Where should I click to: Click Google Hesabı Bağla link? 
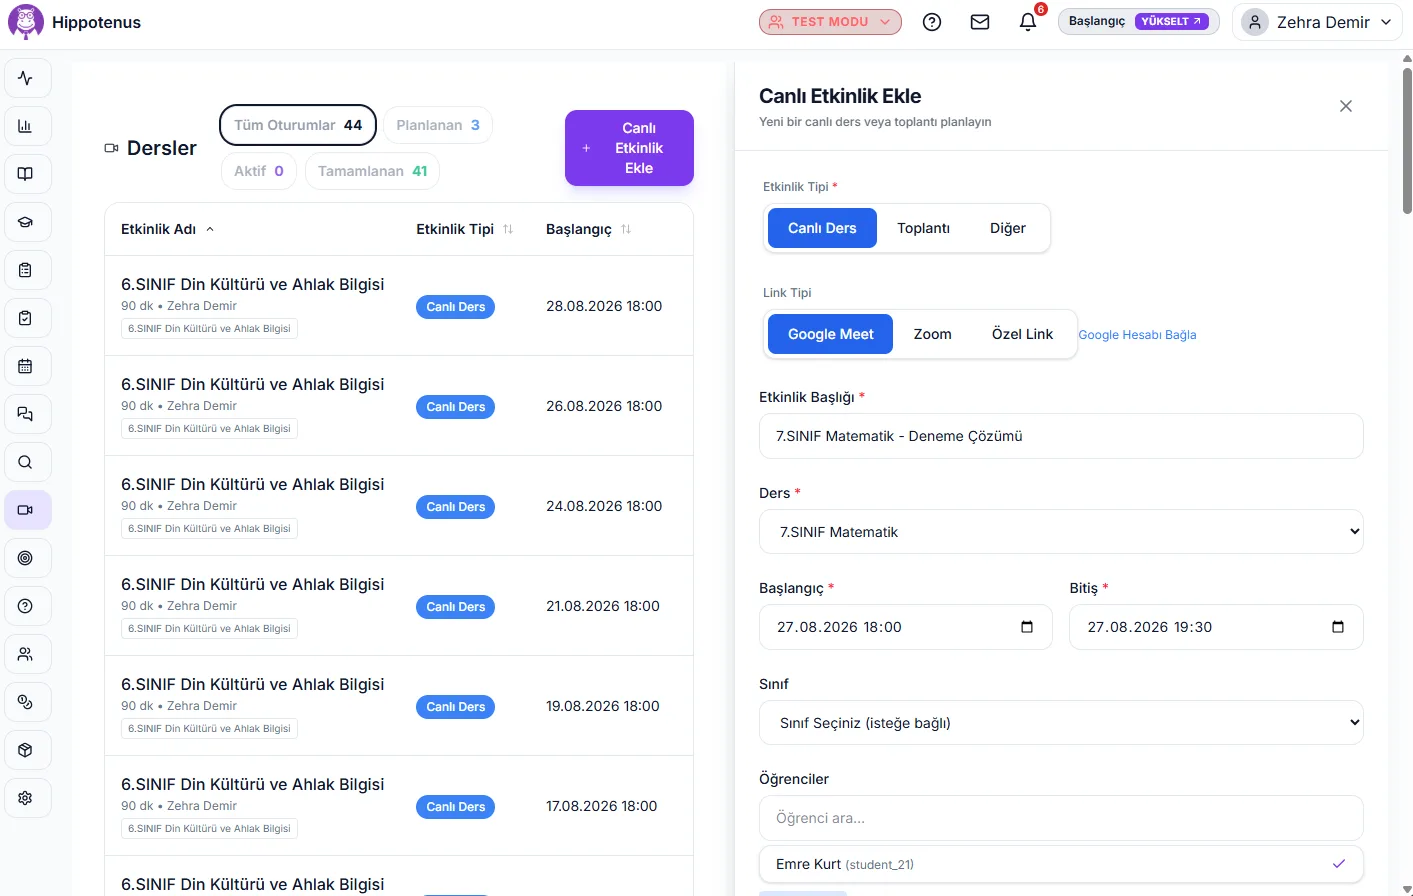pyautogui.click(x=1137, y=335)
